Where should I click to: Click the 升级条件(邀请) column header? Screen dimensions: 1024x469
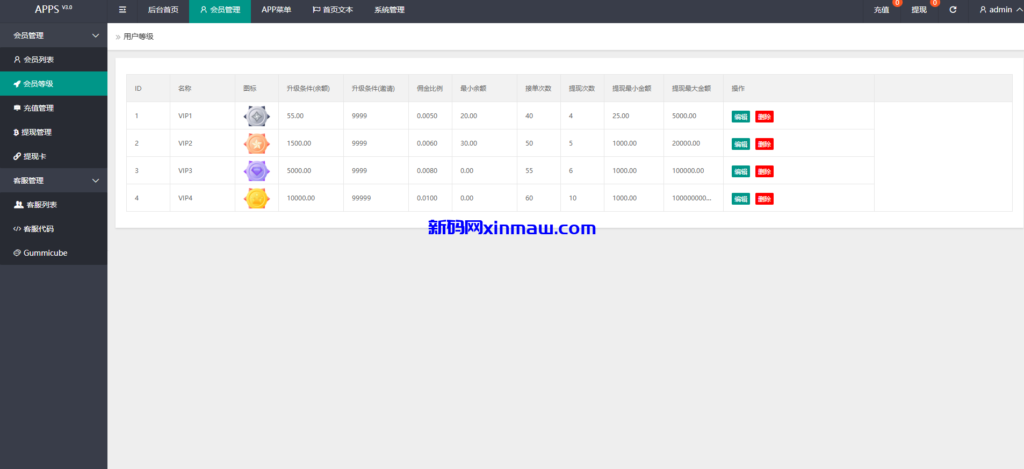click(376, 88)
